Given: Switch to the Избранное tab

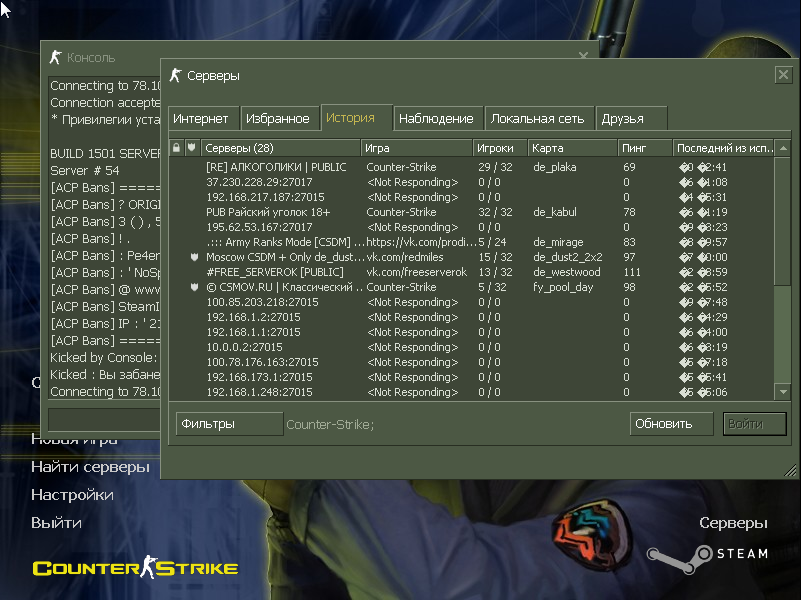Looking at the screenshot, I should point(279,118).
